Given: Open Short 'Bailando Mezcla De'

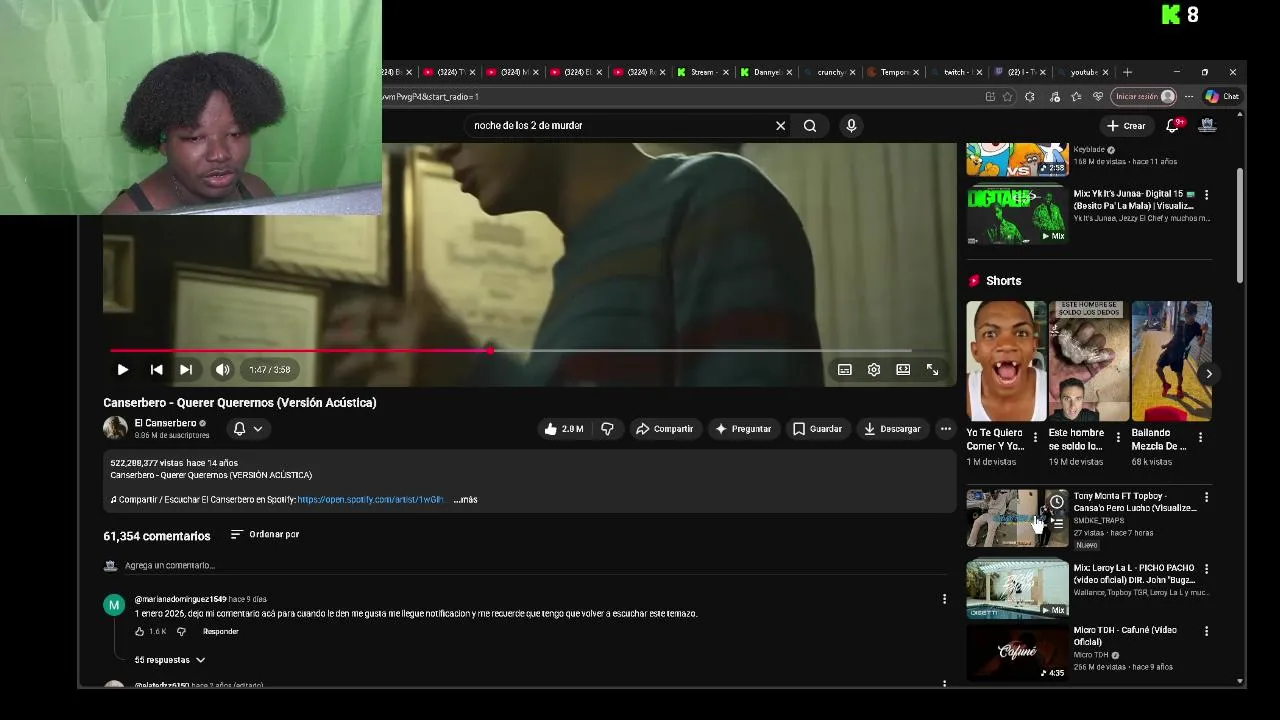Looking at the screenshot, I should coord(1171,361).
